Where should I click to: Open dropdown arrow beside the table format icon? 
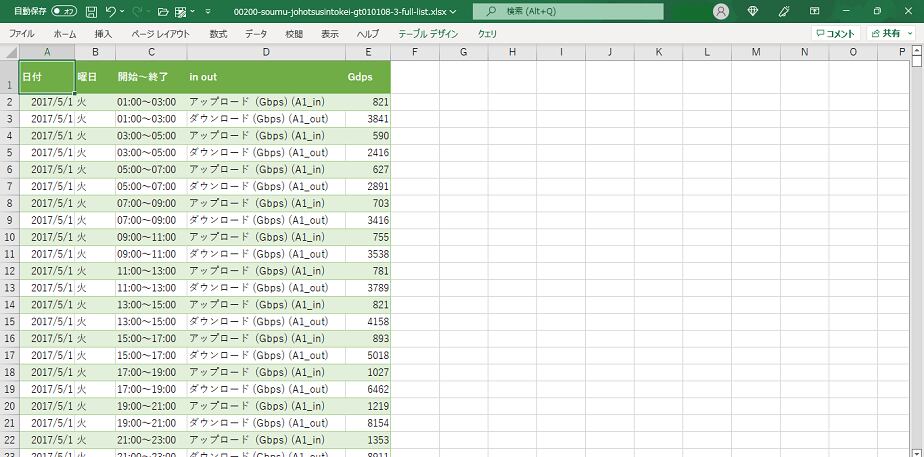[x=193, y=11]
